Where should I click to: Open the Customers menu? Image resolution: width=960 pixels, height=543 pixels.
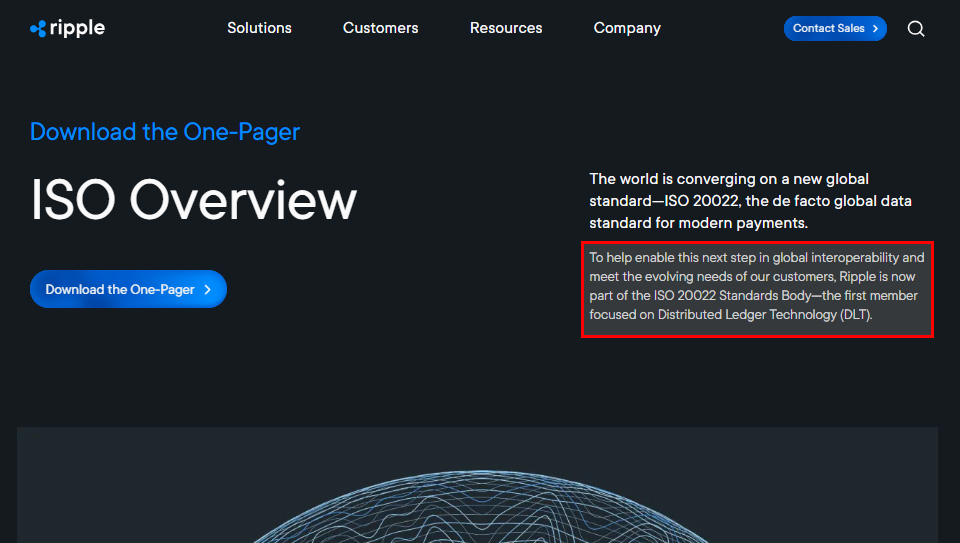coord(381,28)
